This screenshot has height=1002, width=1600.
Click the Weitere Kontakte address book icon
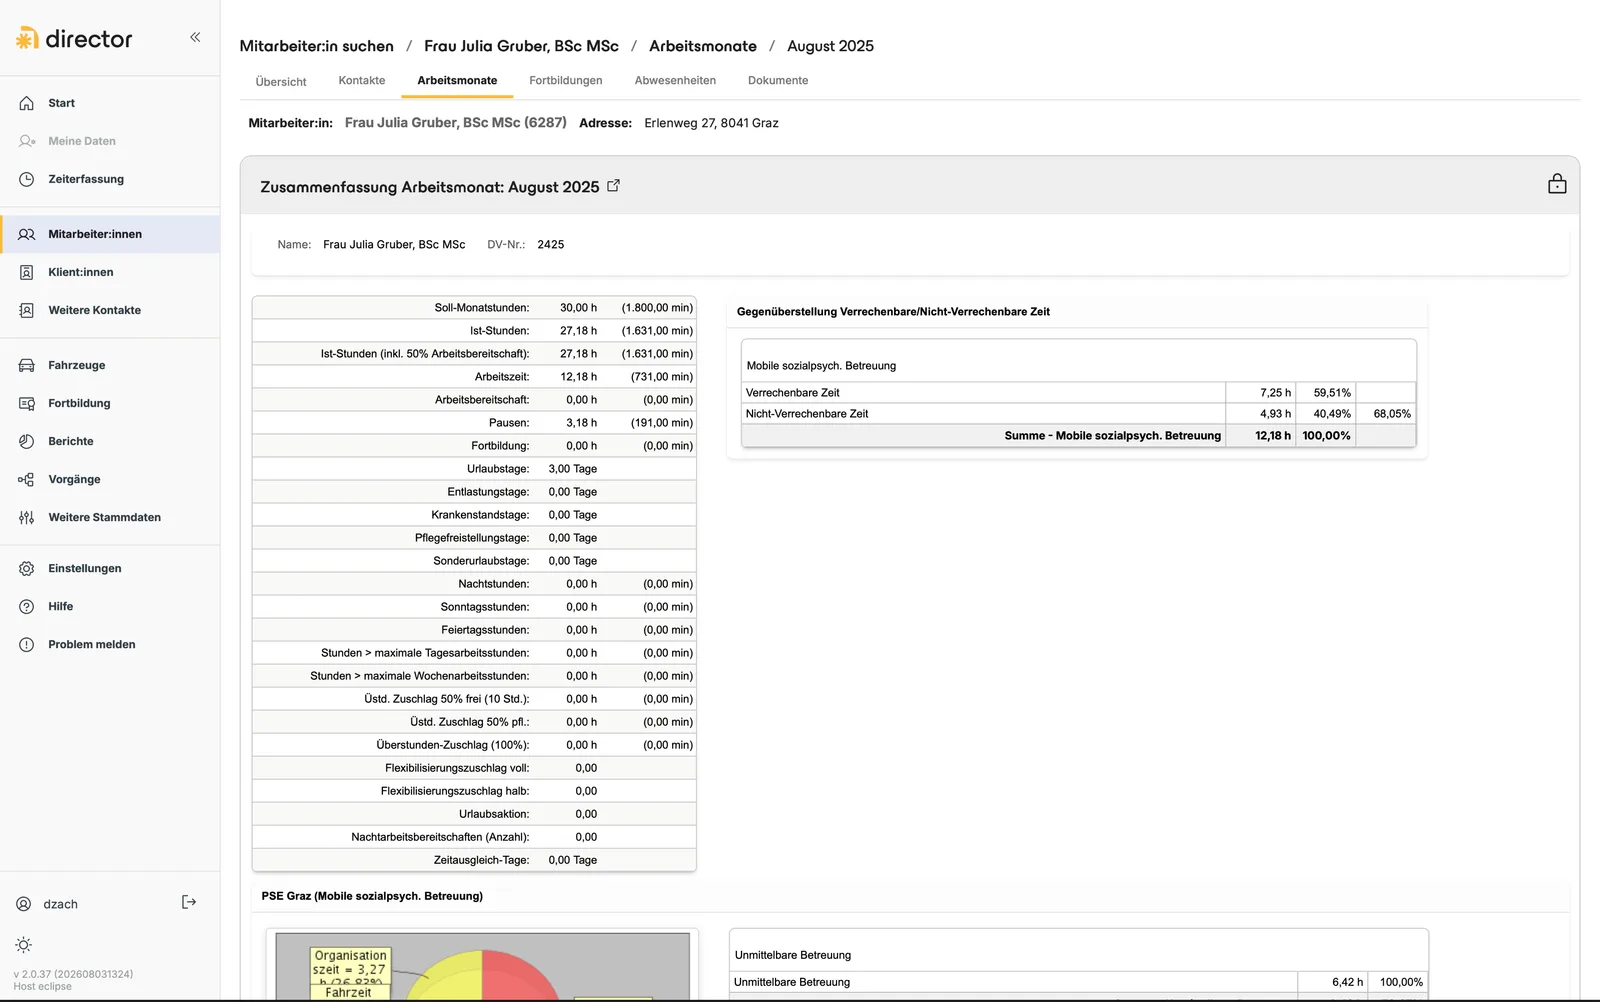click(27, 310)
